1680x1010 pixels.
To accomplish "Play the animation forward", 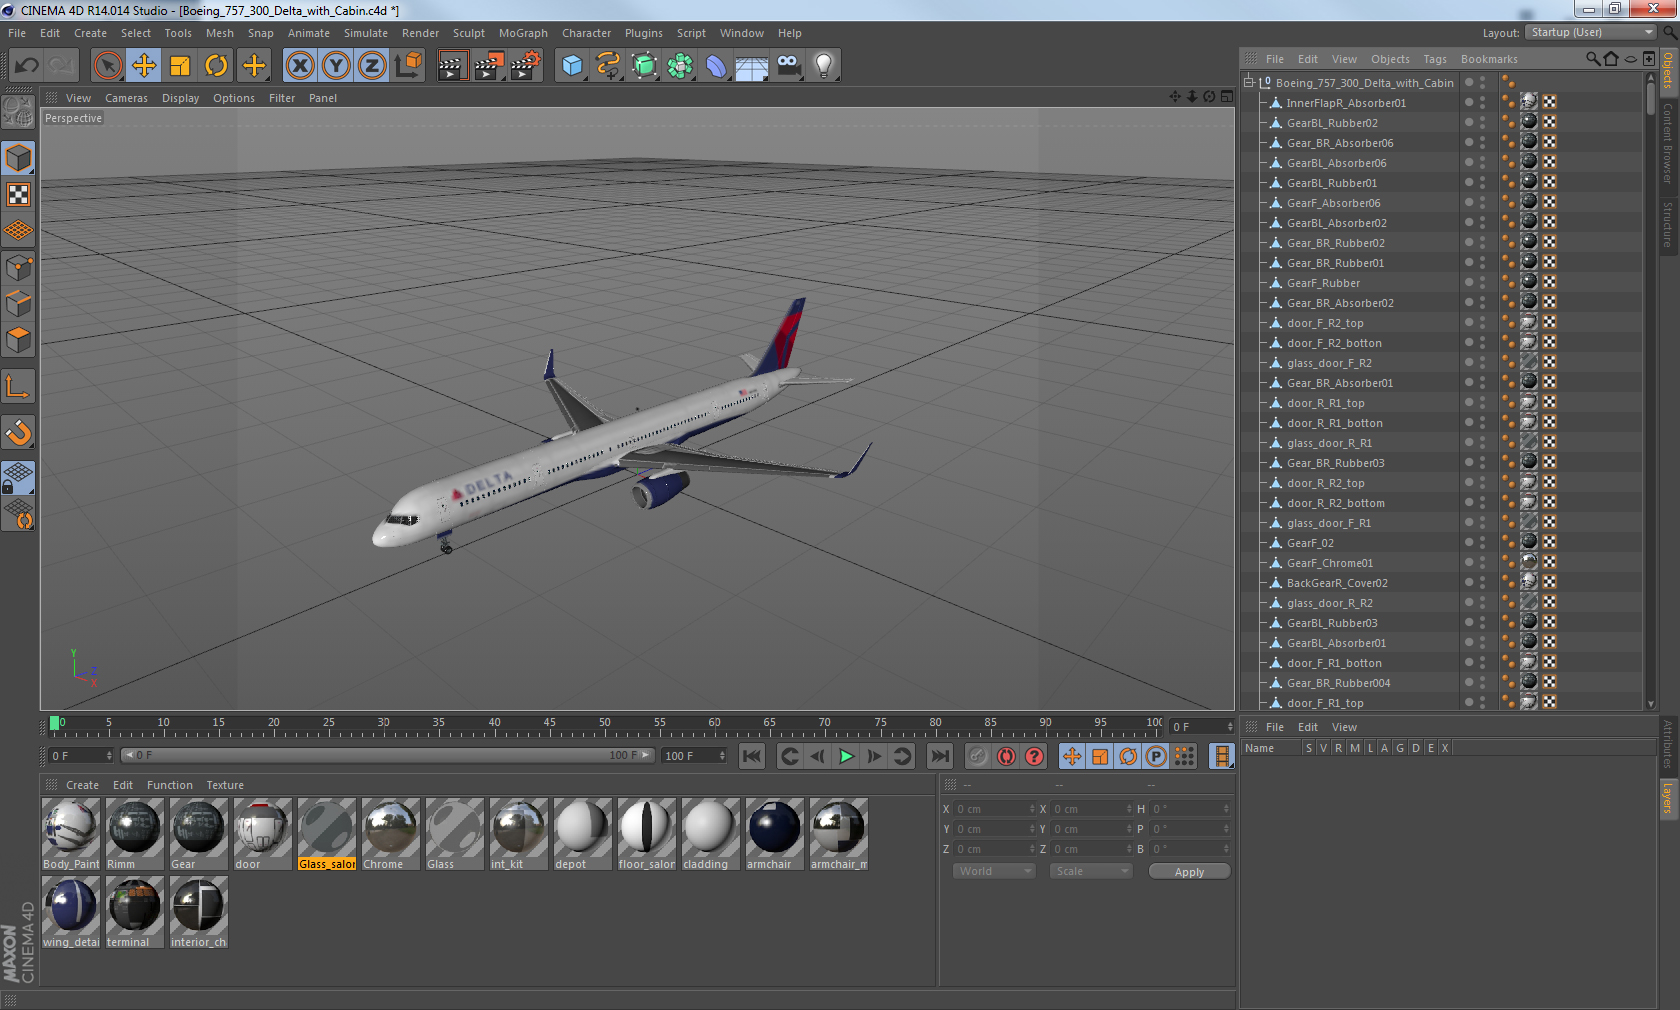I will 846,756.
